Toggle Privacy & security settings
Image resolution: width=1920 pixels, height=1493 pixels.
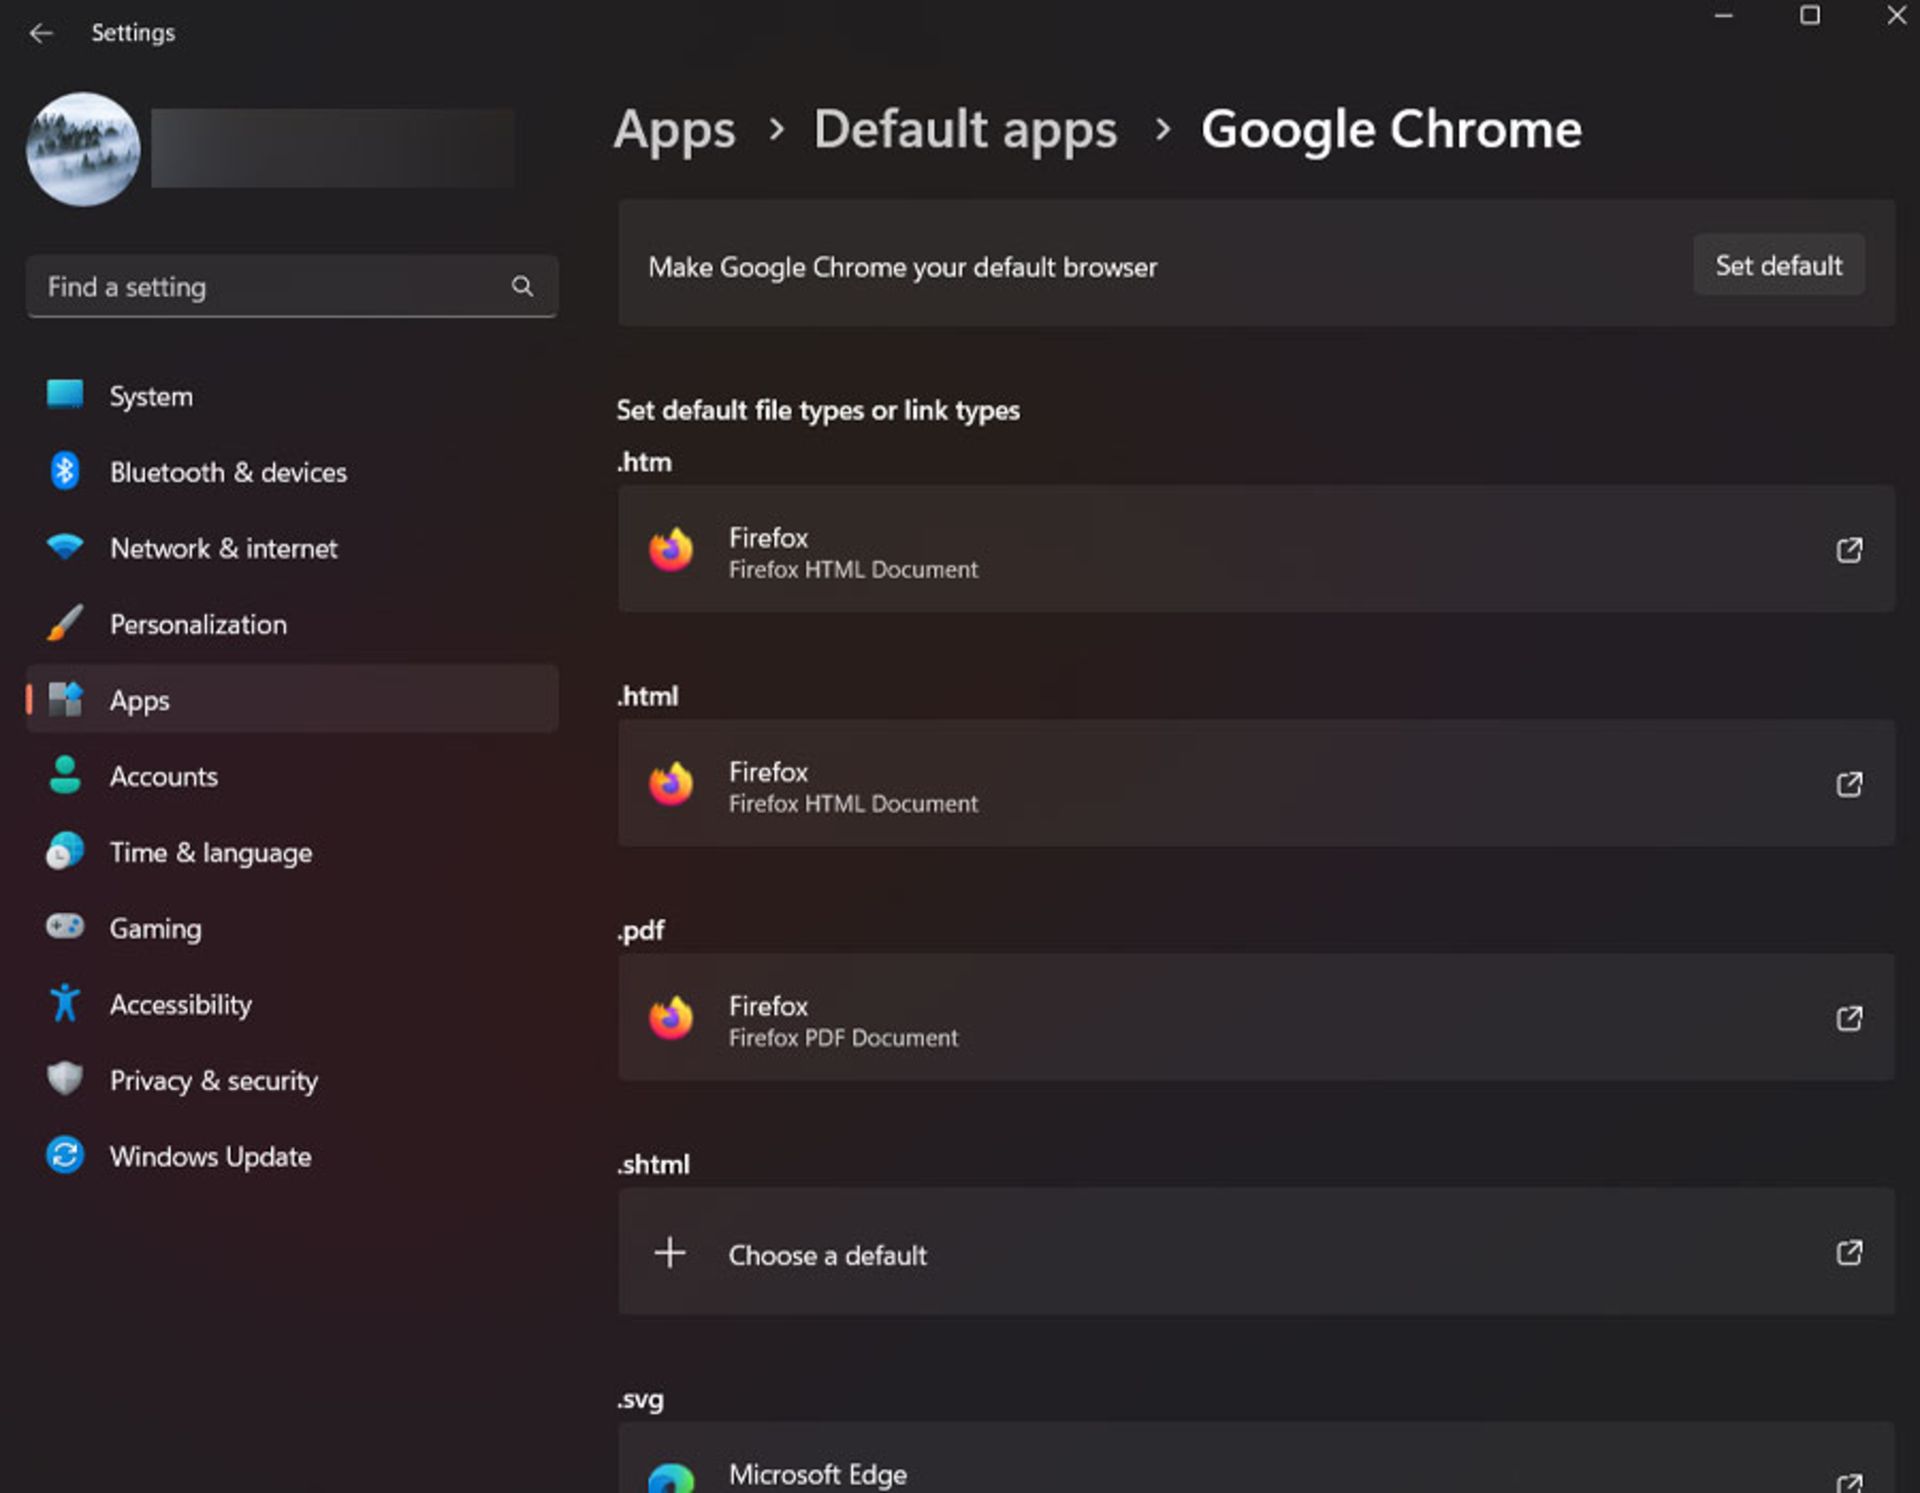[x=214, y=1080]
